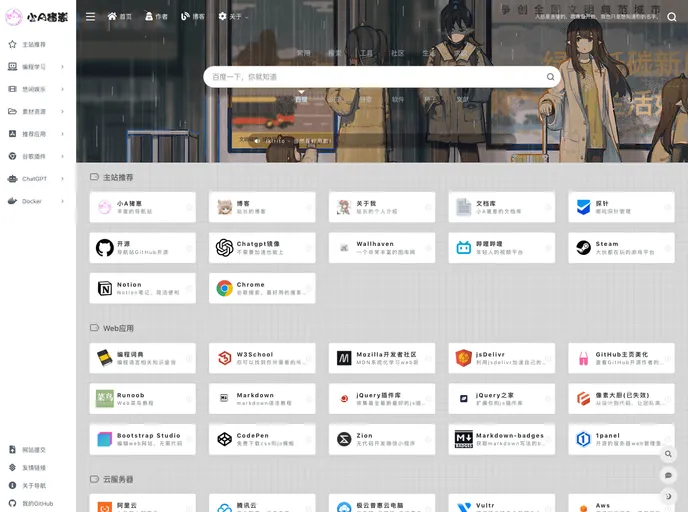This screenshot has height=512, width=688.
Task: Click the Chrome logo icon
Action: [x=224, y=288]
